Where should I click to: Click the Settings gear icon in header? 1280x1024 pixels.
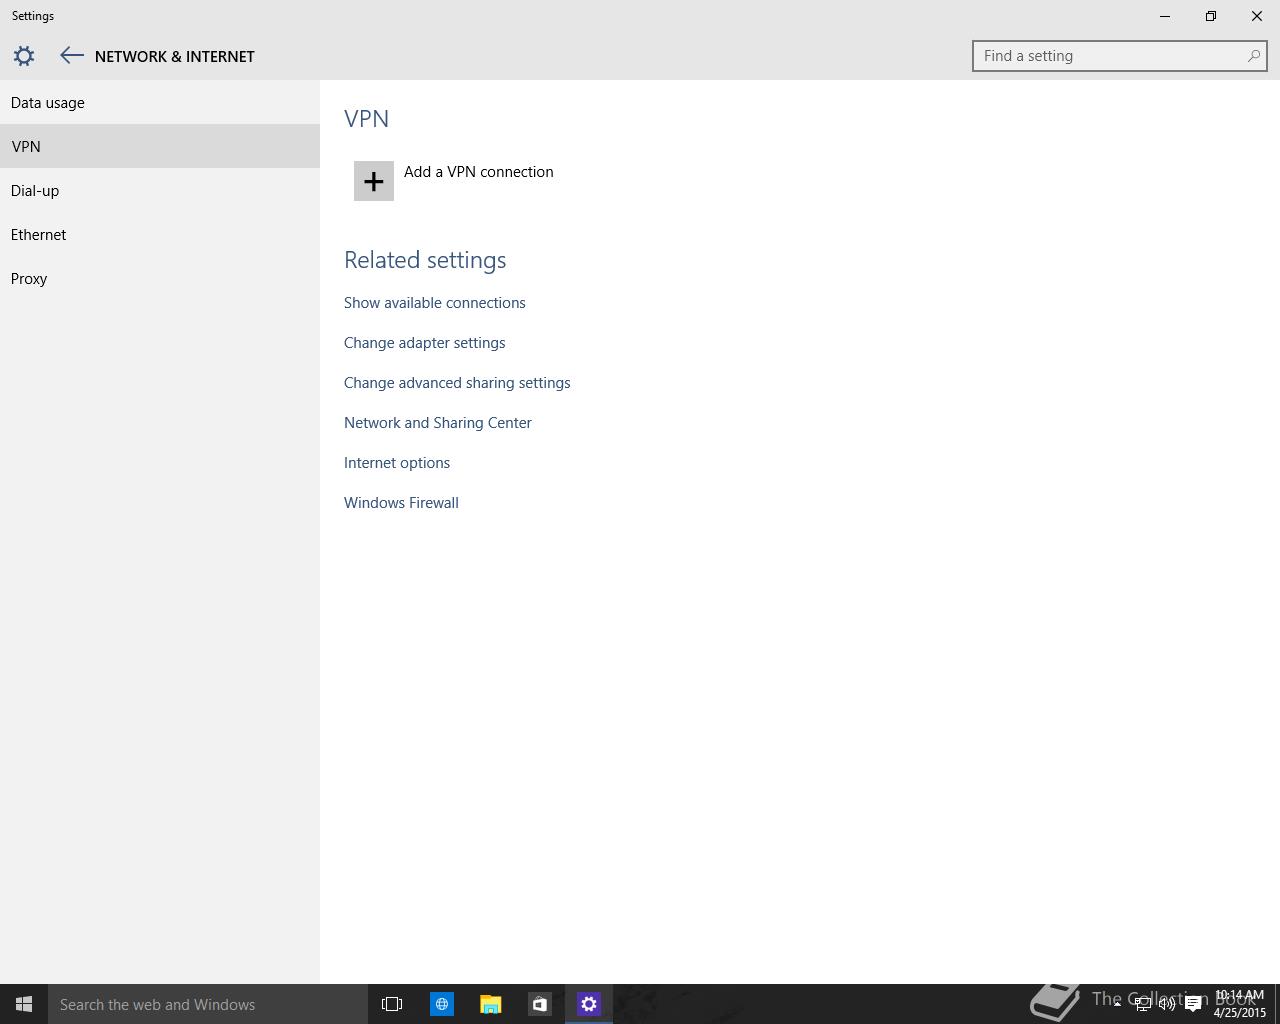[24, 56]
